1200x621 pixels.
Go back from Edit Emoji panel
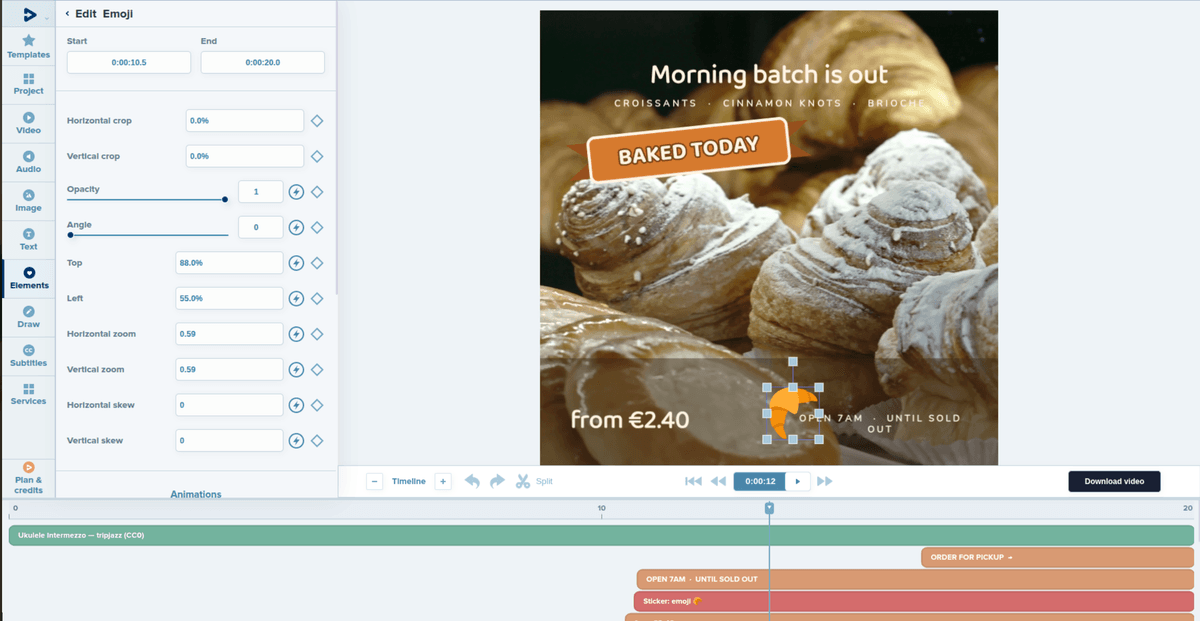click(67, 14)
